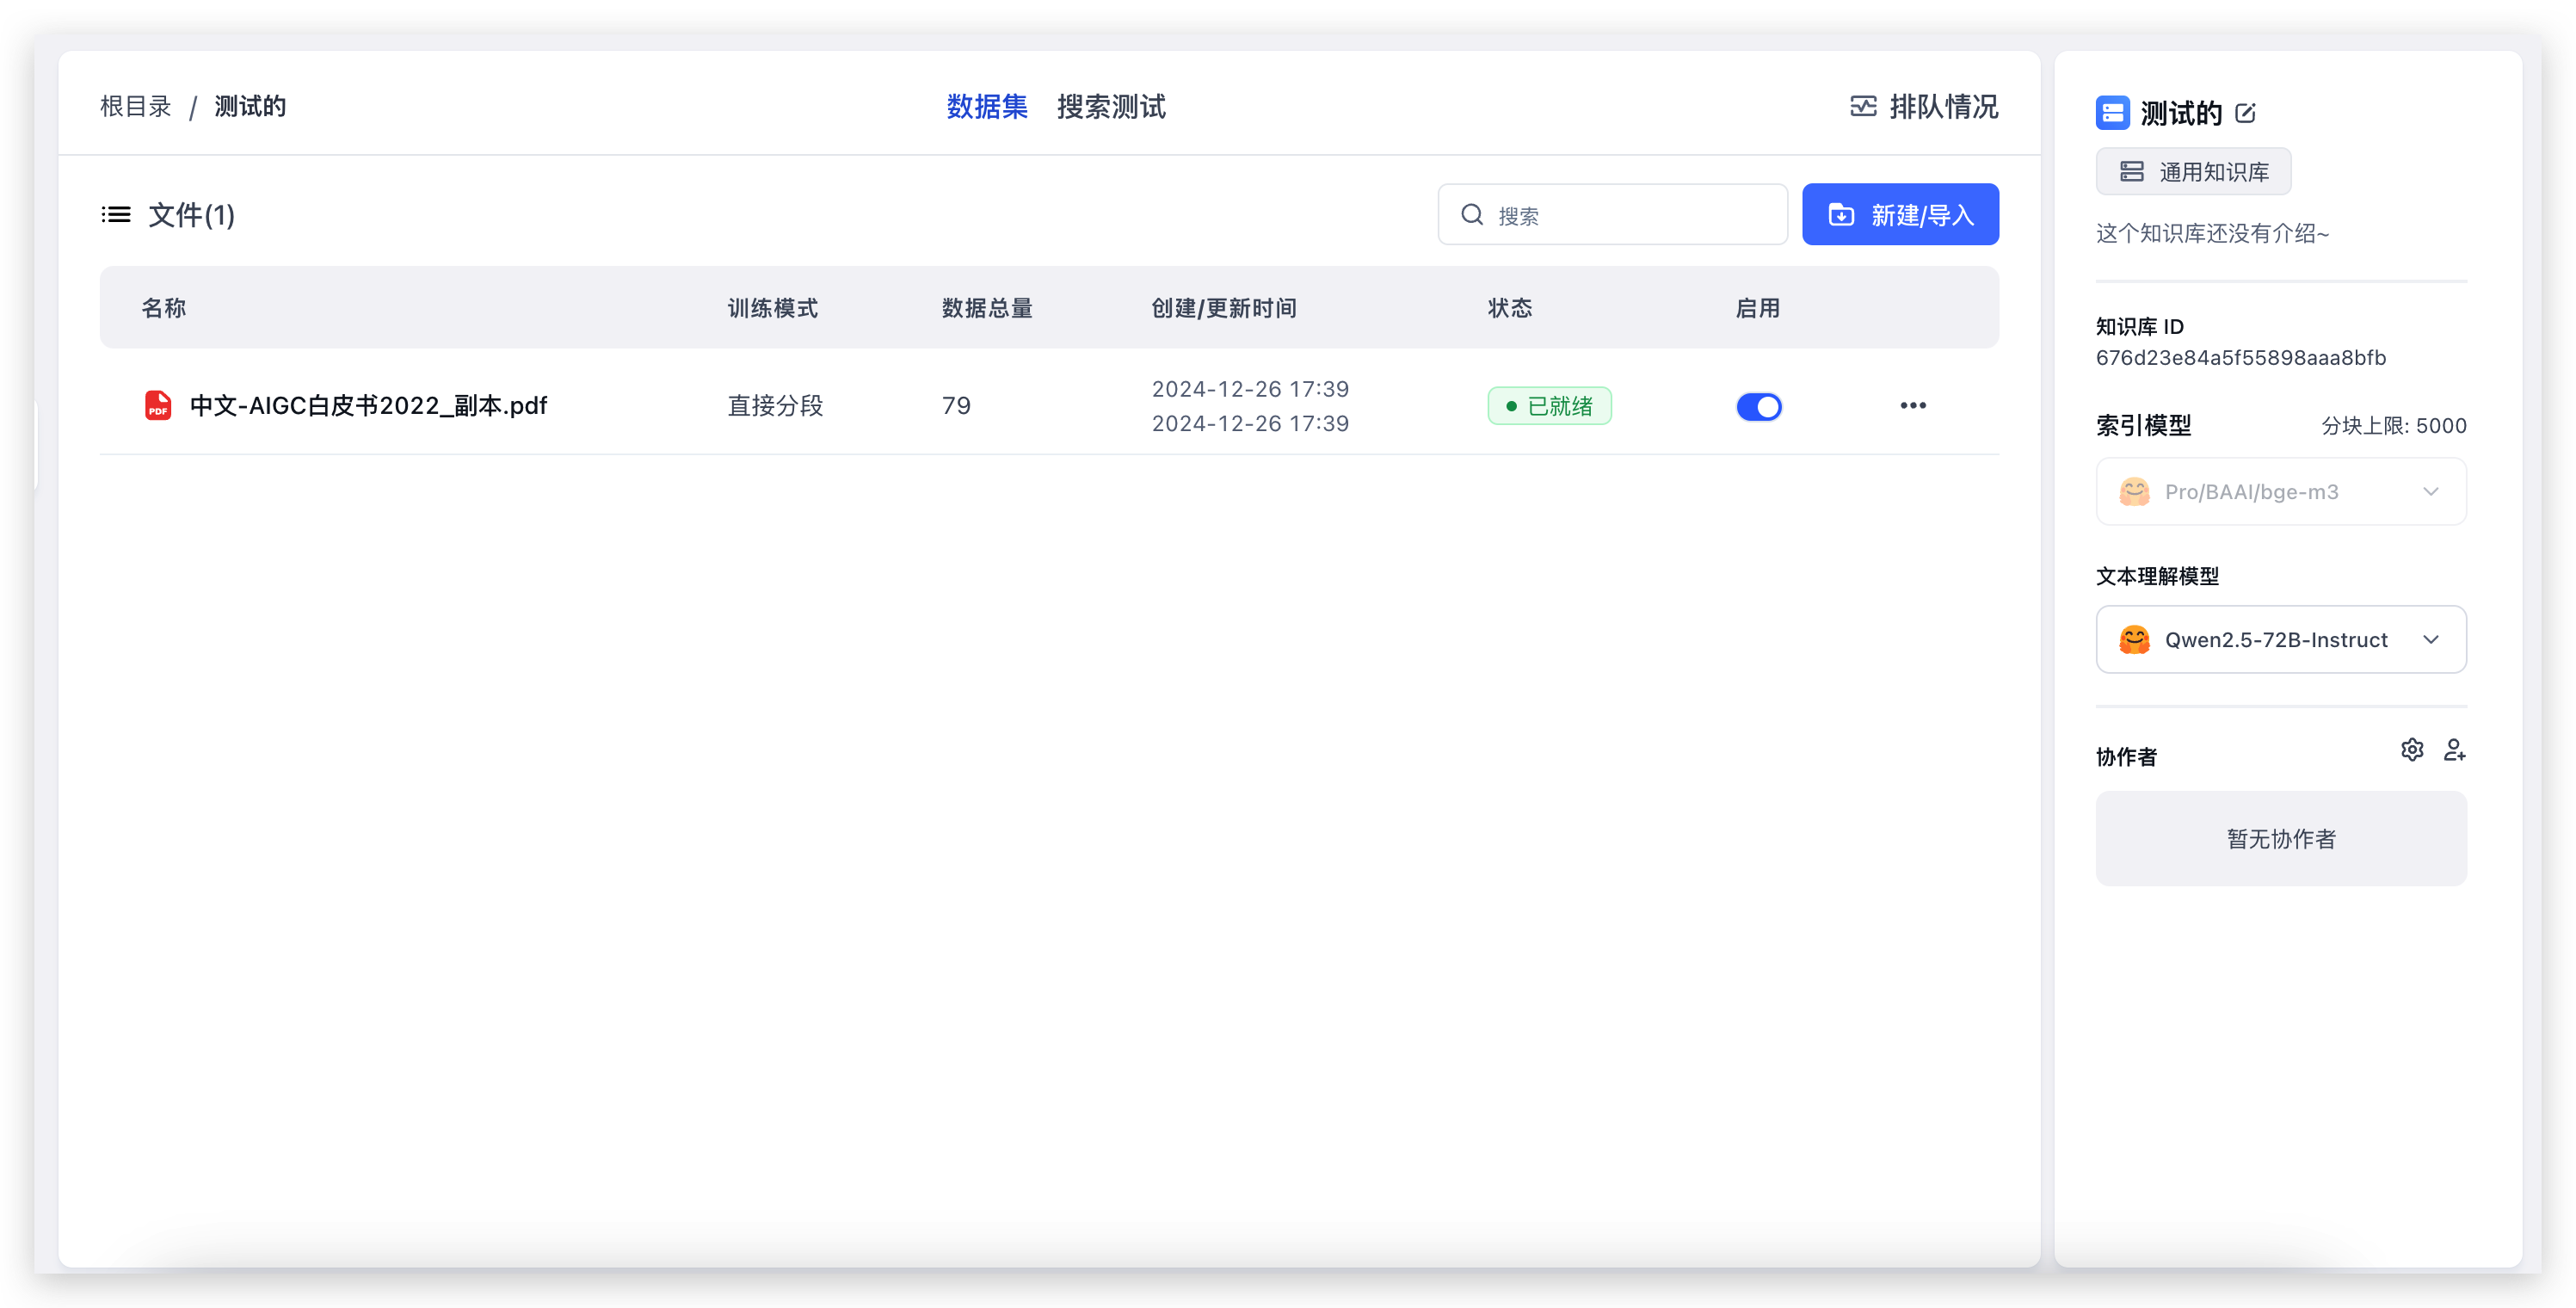Open the collaborator settings gear icon

click(x=2412, y=750)
